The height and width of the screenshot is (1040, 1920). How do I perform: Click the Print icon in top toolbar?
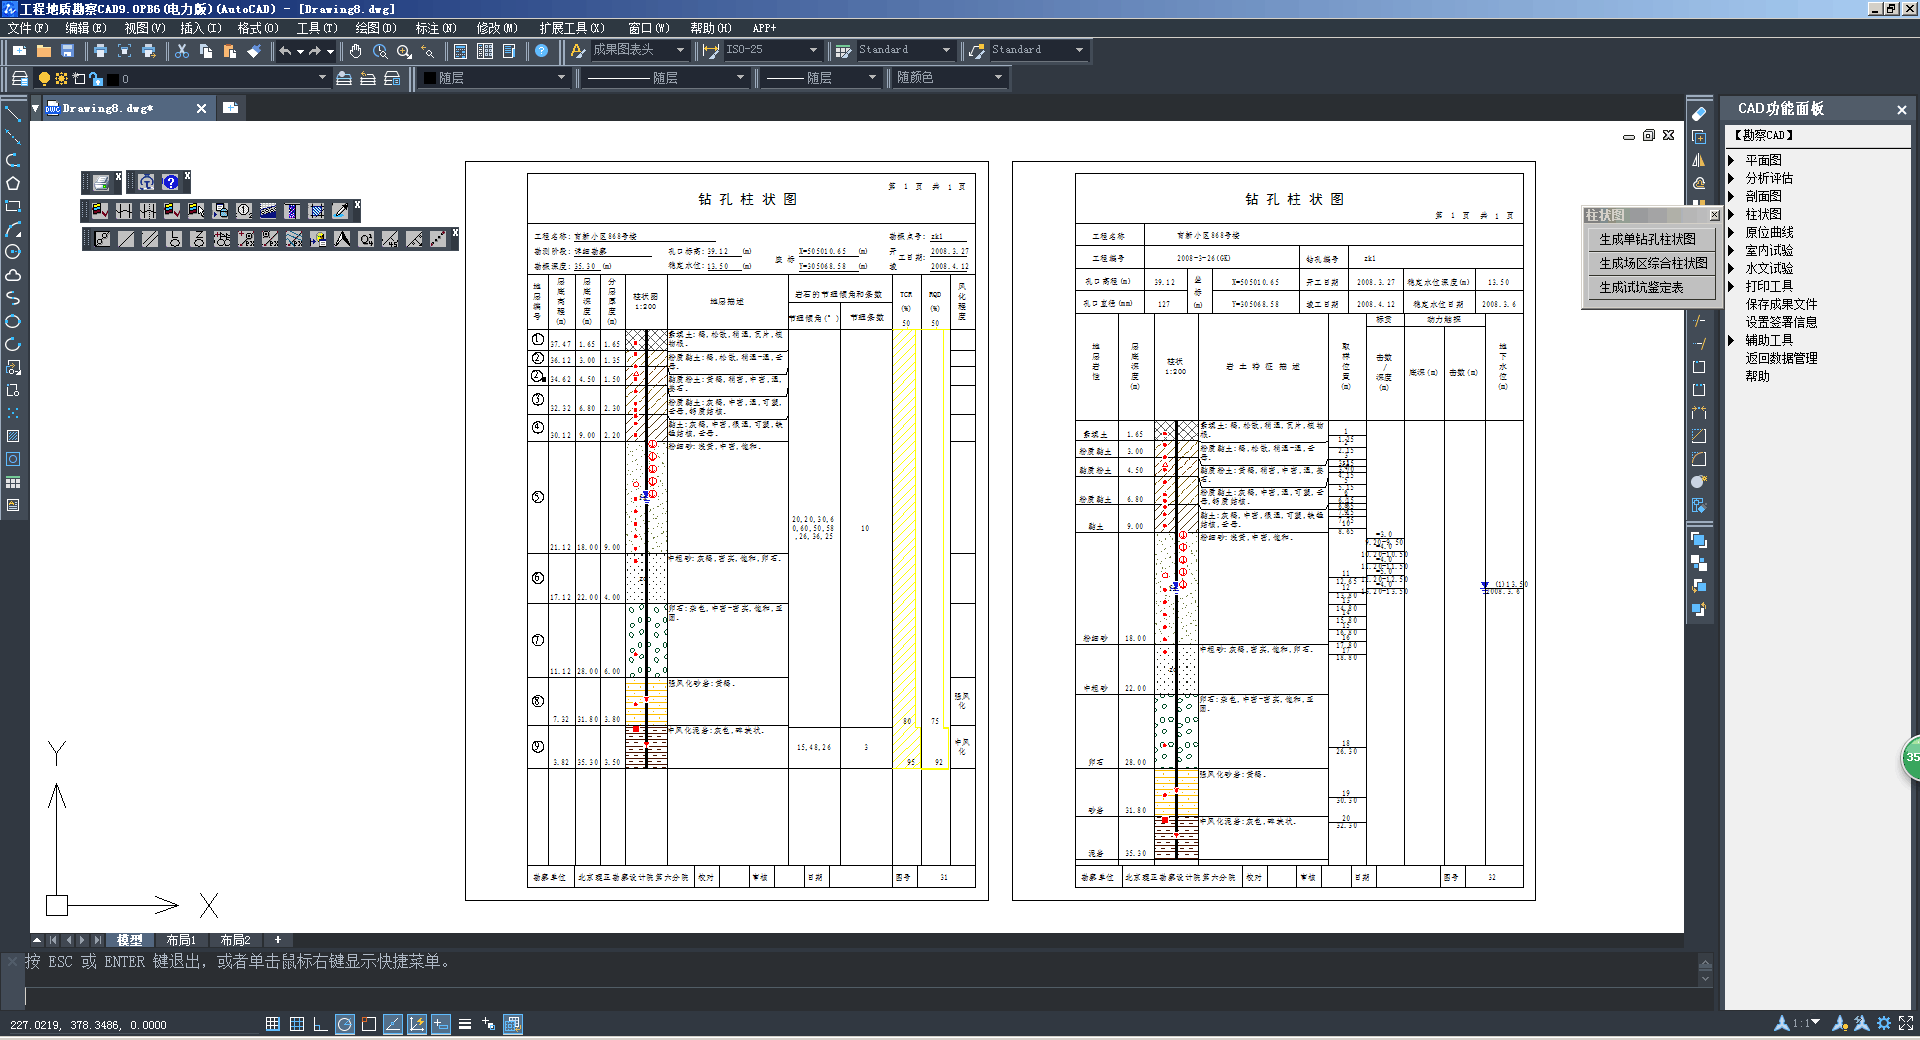(x=100, y=51)
